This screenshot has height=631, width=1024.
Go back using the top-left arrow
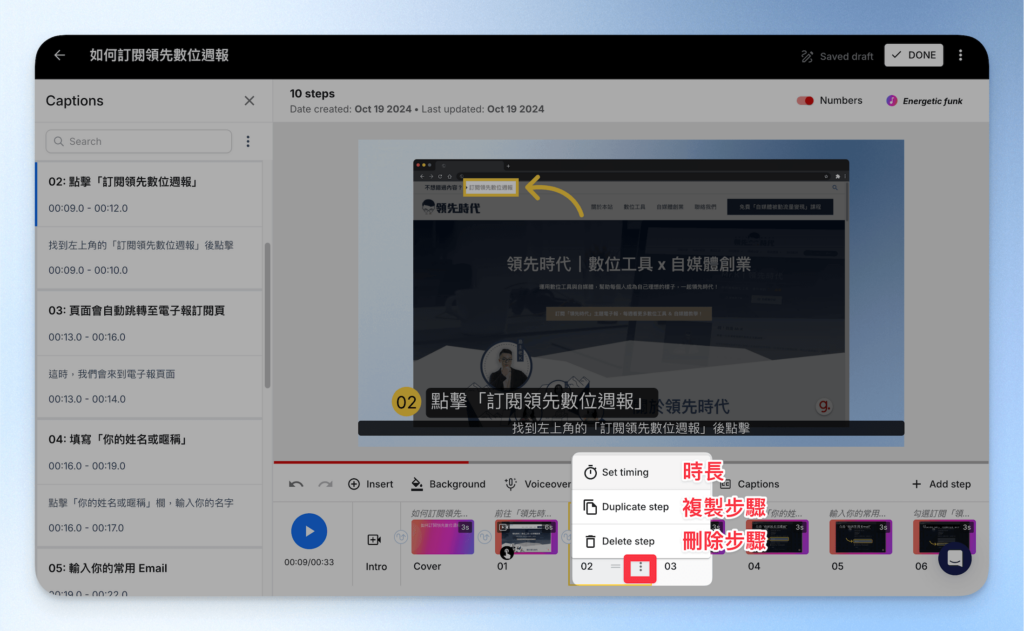point(59,56)
